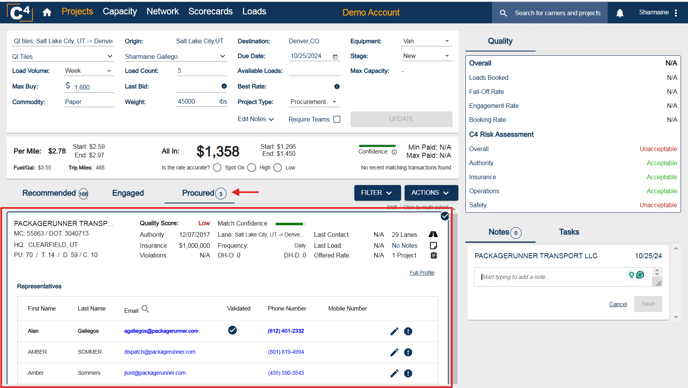Open the carrier notes icon beside No Notes

coord(434,245)
